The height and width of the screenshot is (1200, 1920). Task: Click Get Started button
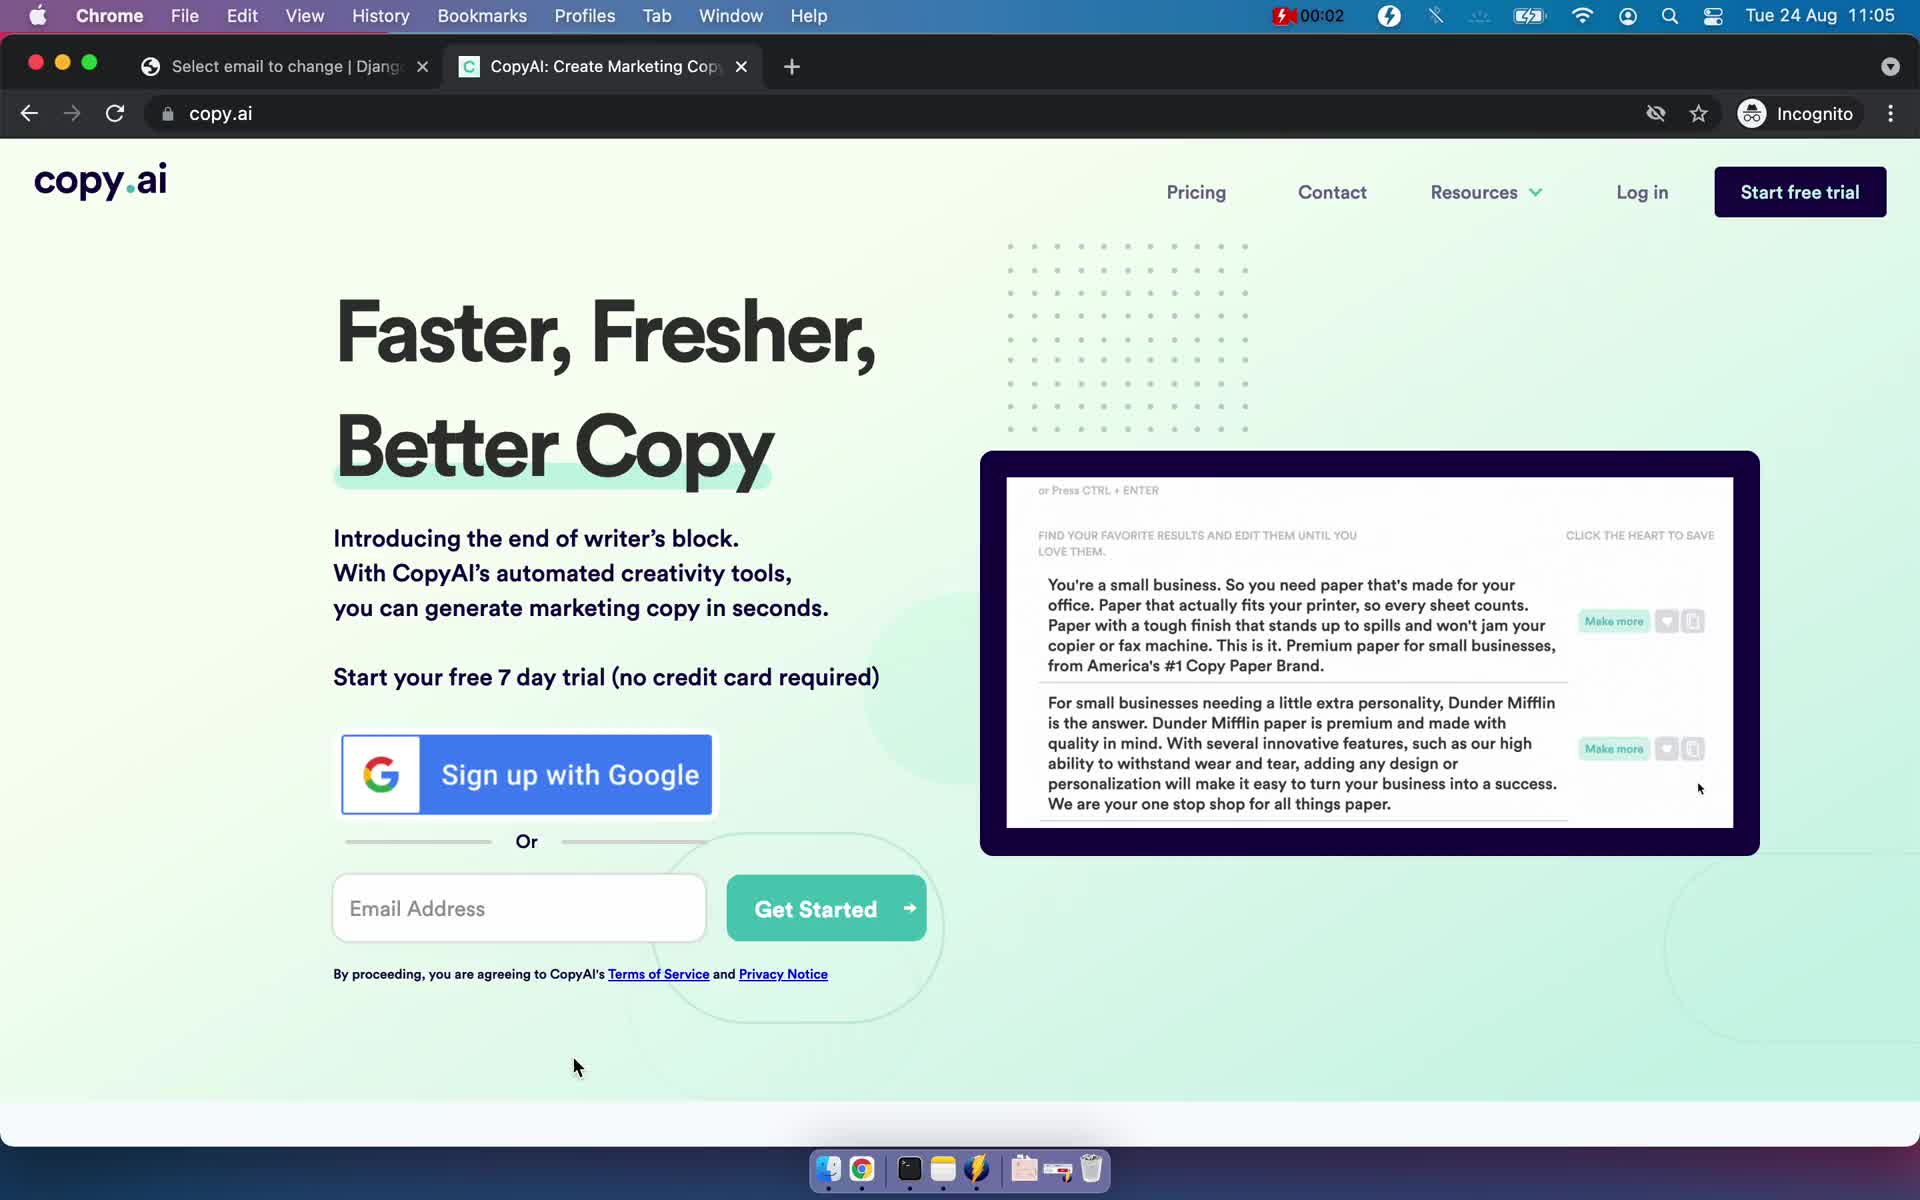tap(825, 907)
